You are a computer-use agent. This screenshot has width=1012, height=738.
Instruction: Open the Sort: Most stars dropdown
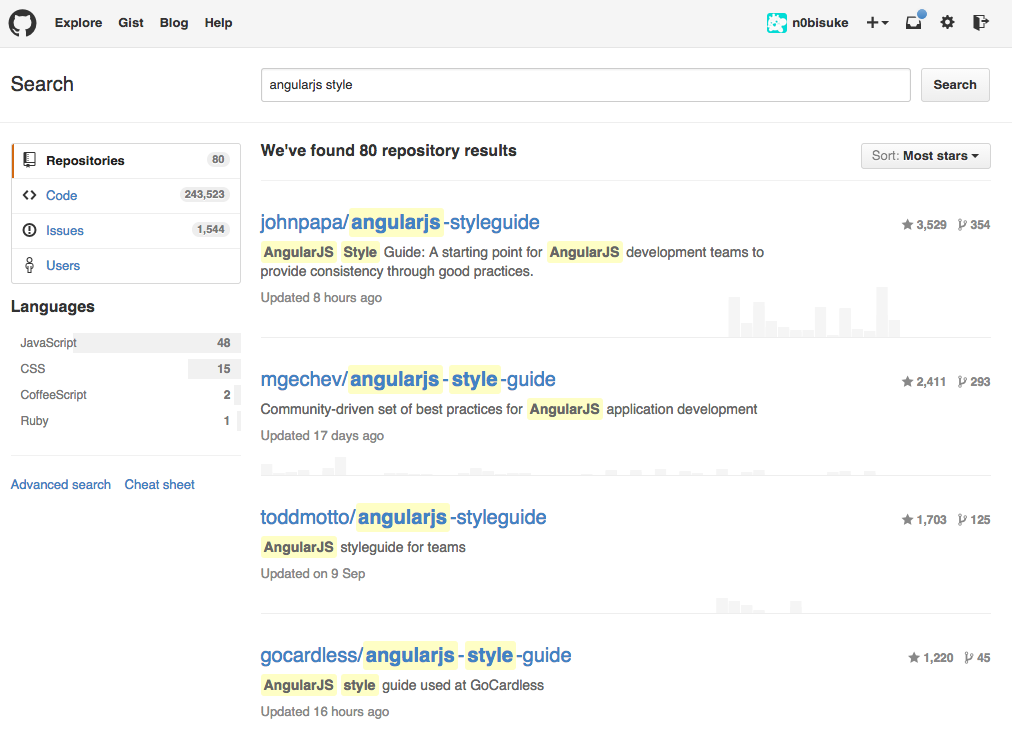click(926, 156)
